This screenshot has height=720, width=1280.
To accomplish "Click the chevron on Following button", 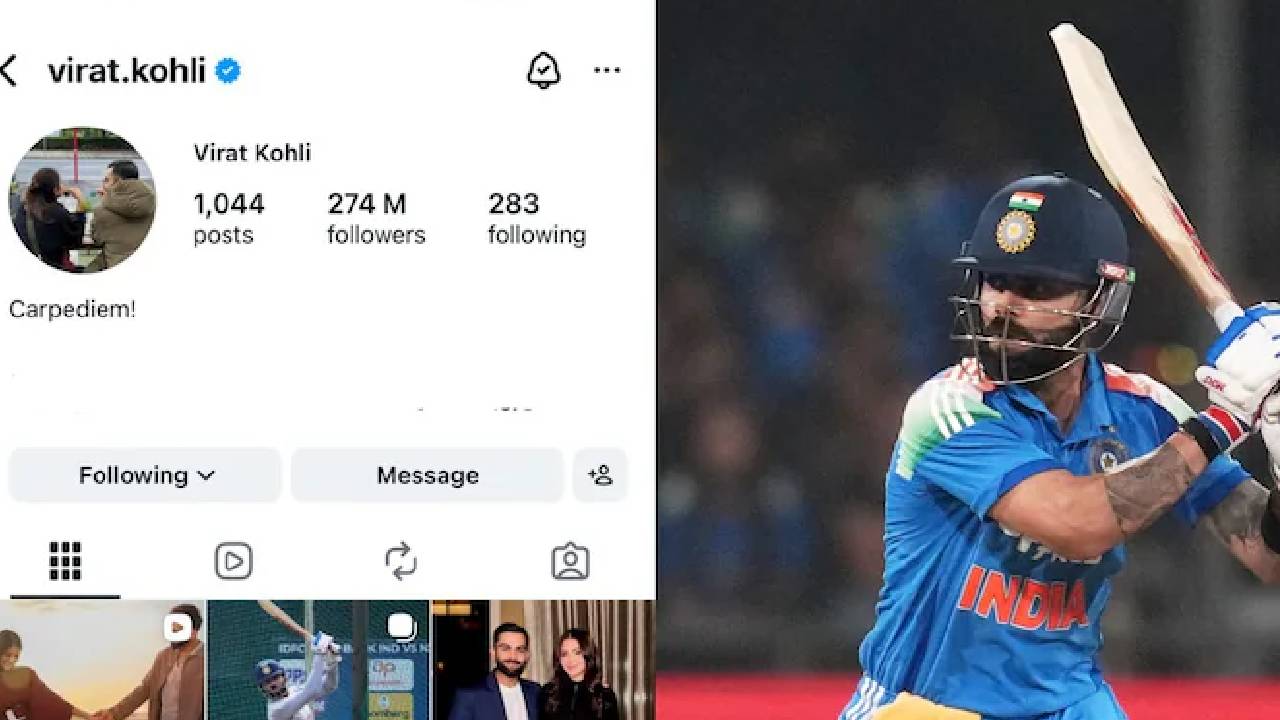I will coord(206,476).
